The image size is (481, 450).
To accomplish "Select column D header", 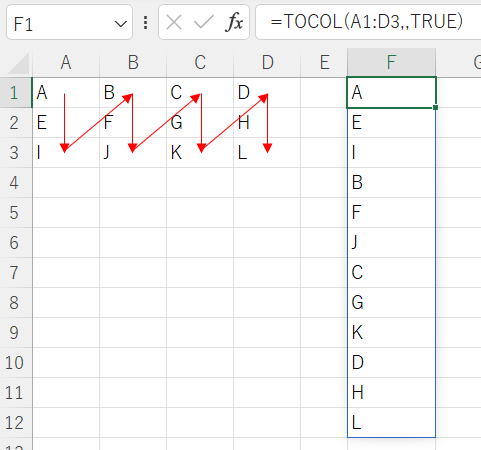I will coord(267,62).
